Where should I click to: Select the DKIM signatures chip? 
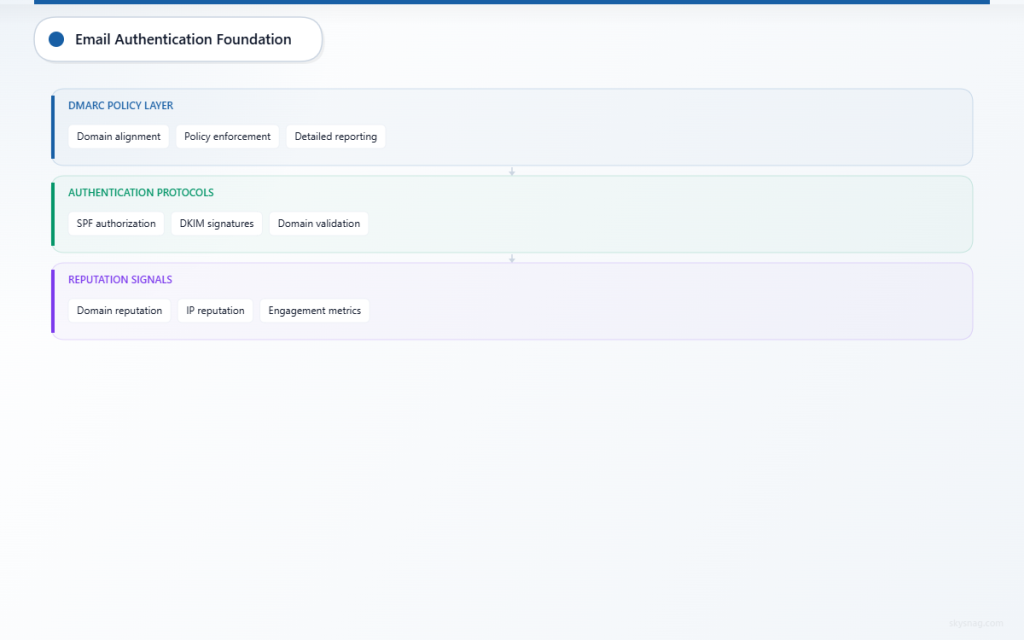pos(216,223)
